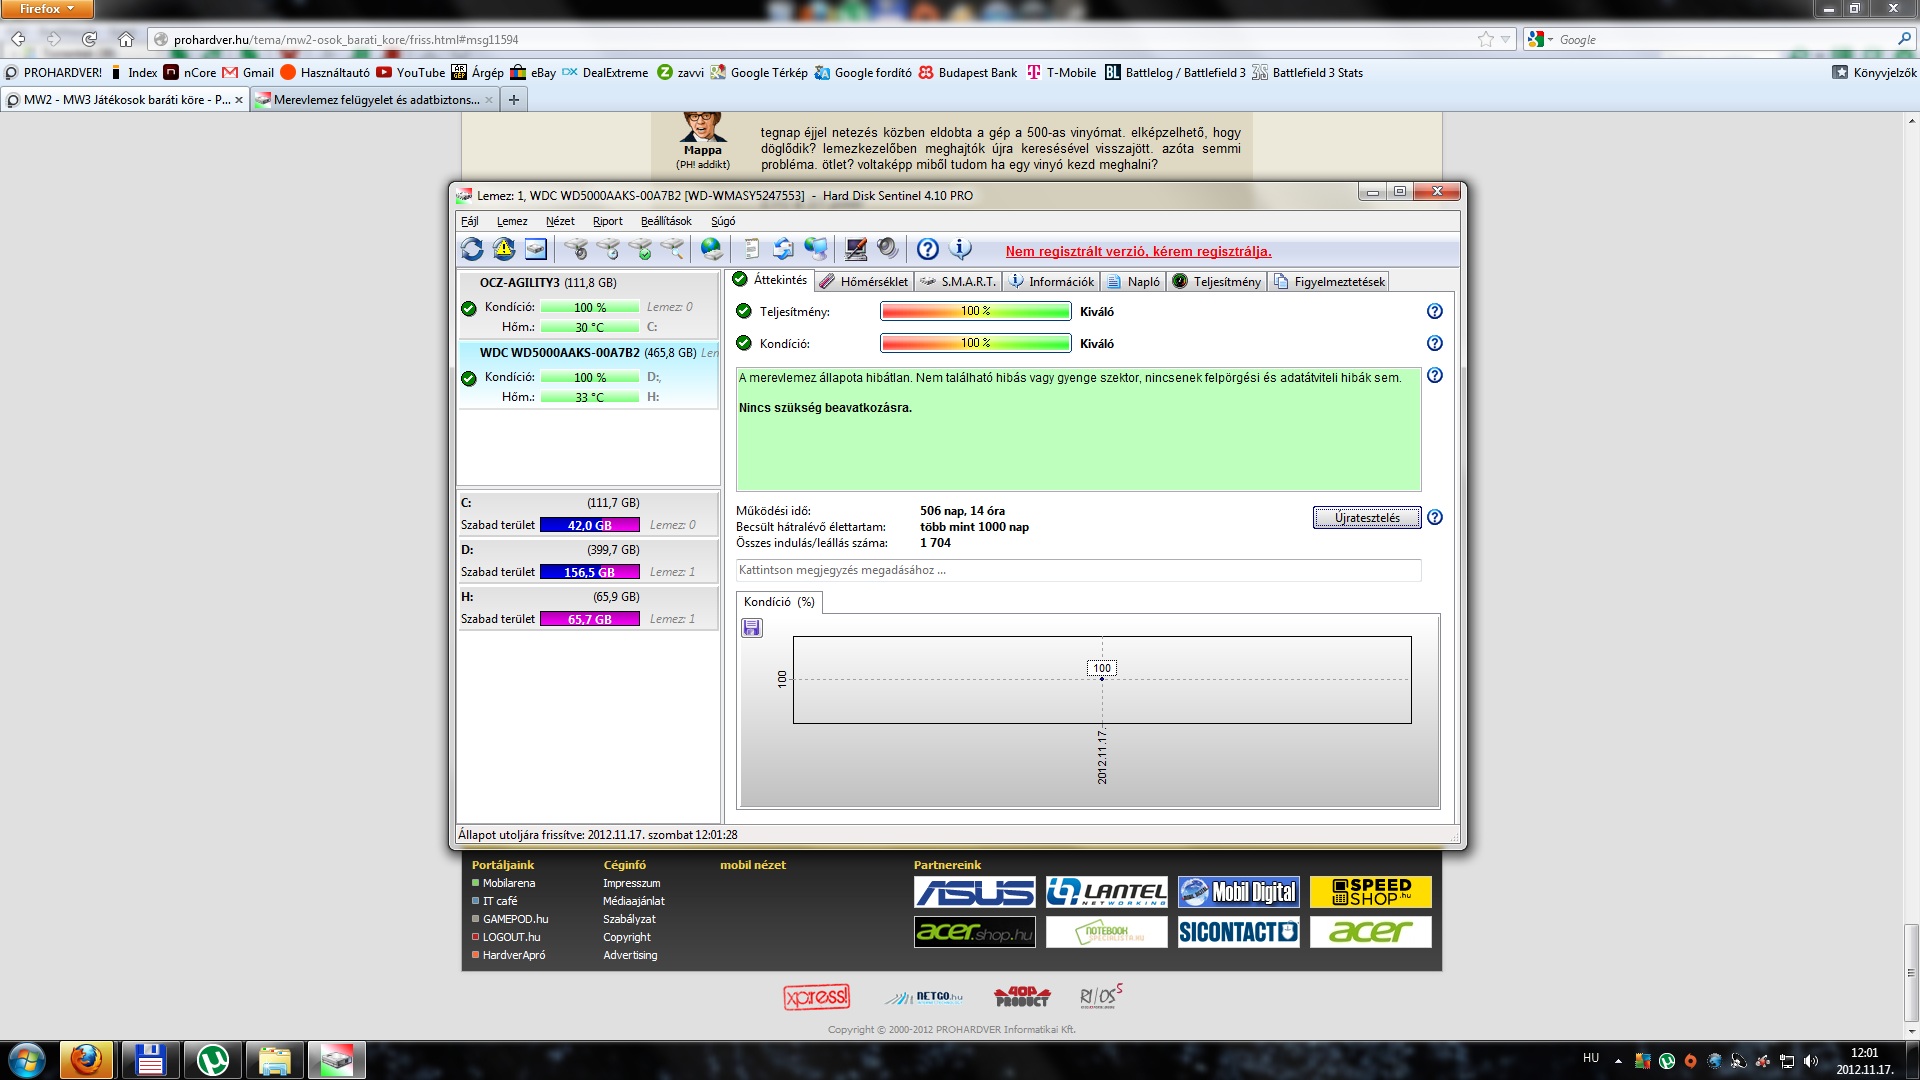Switch to the Figyelmeztetések tab
Viewport: 1920px width, 1080px height.
click(x=1329, y=282)
